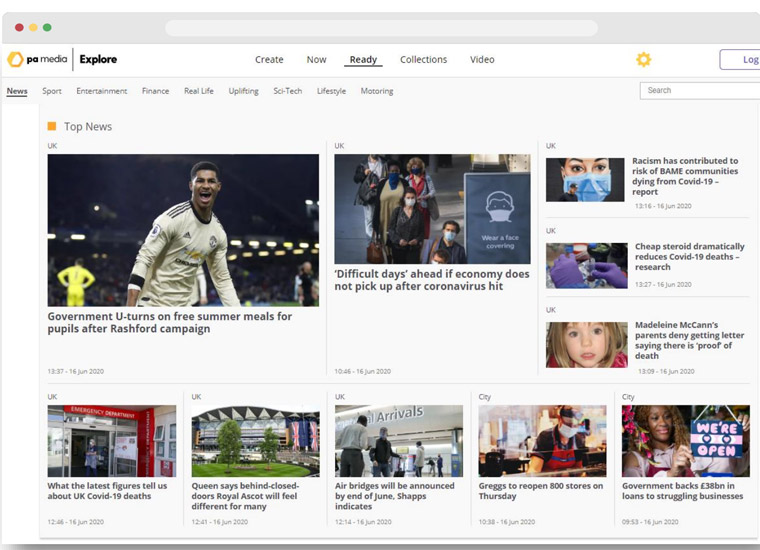Open the Entertainment category

[102, 91]
